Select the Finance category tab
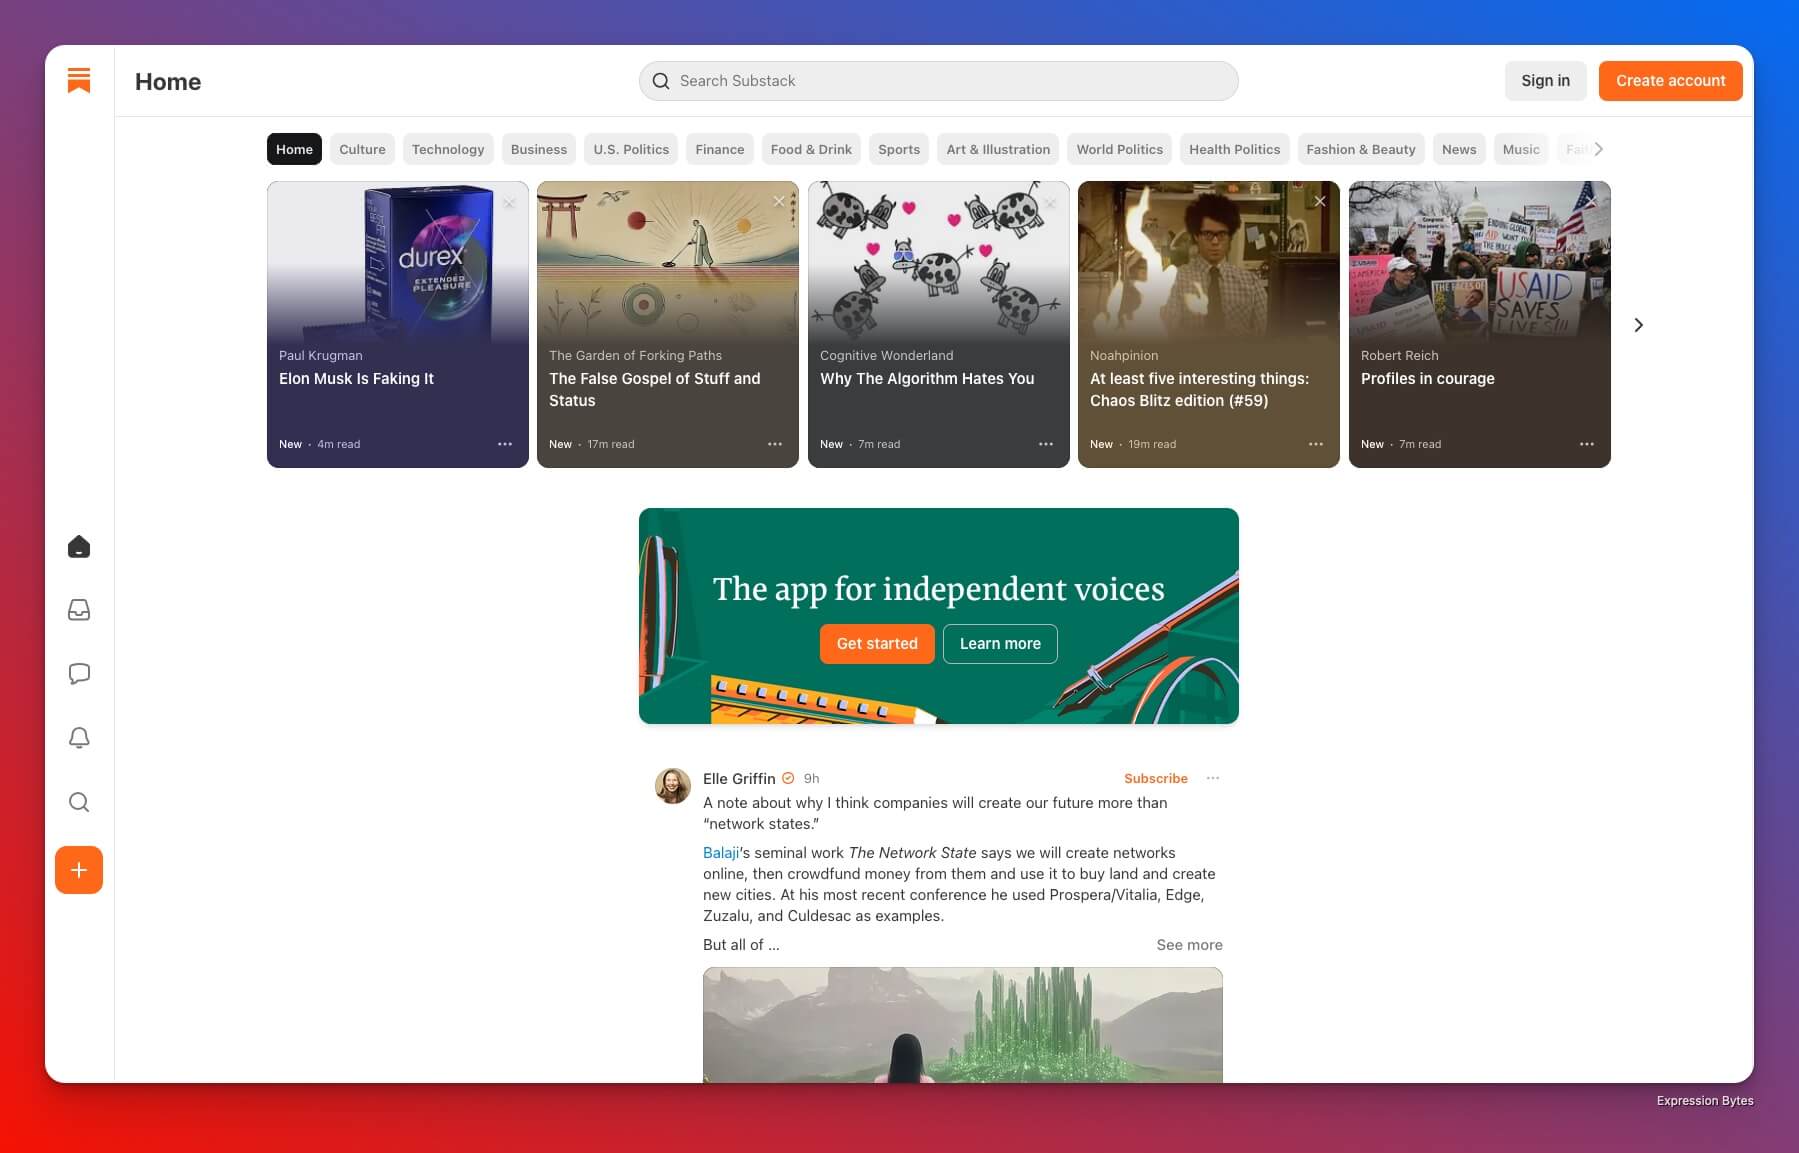 coord(720,149)
